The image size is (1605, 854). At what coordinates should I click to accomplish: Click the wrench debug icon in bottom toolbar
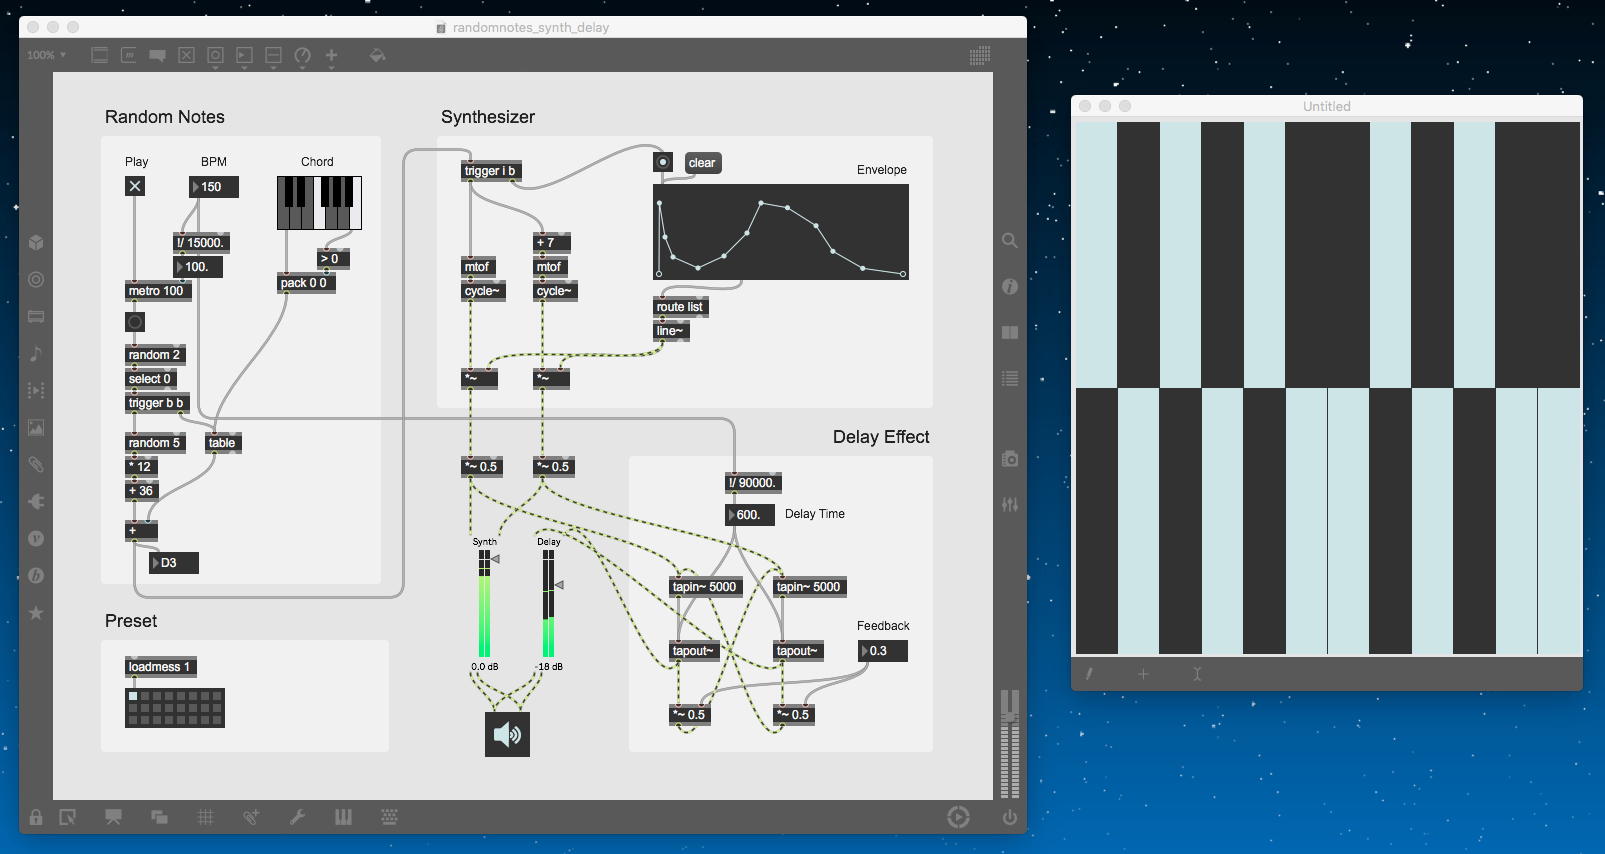[x=297, y=817]
